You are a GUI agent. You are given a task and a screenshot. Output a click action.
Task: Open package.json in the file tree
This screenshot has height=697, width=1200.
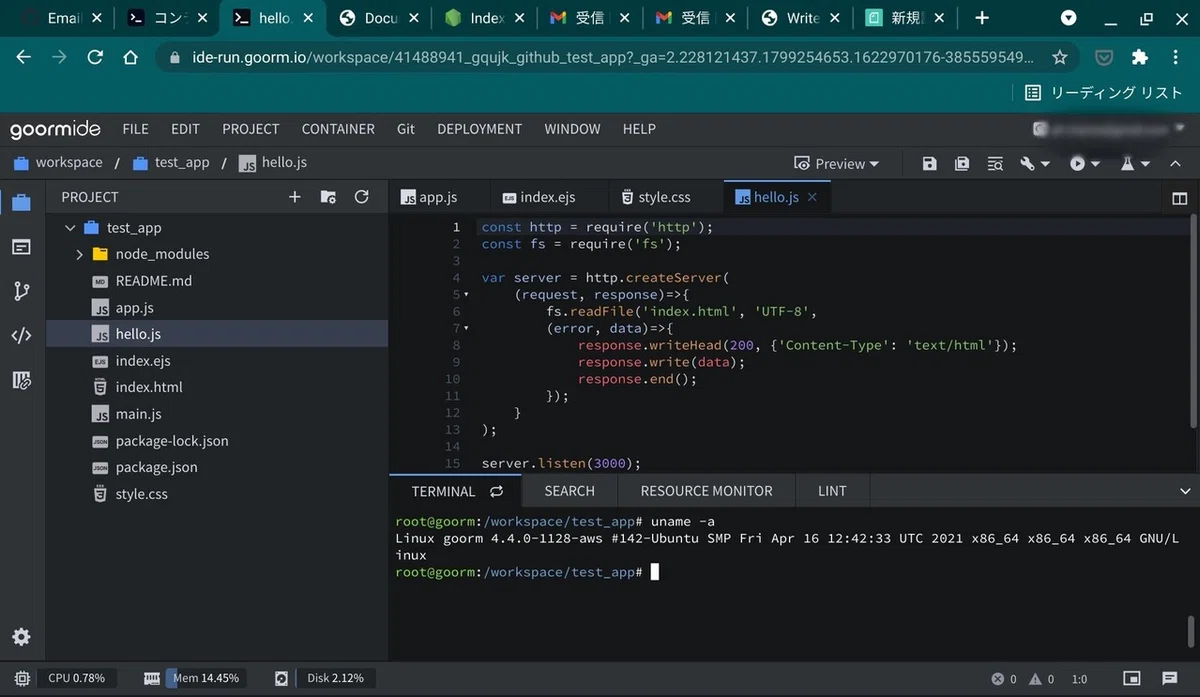(157, 467)
